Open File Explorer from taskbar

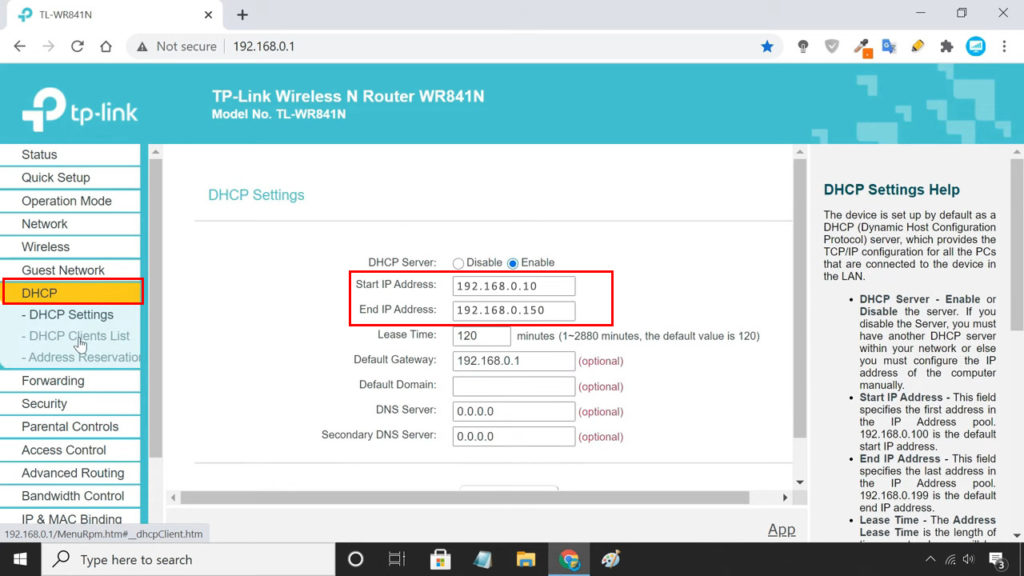pyautogui.click(x=526, y=560)
